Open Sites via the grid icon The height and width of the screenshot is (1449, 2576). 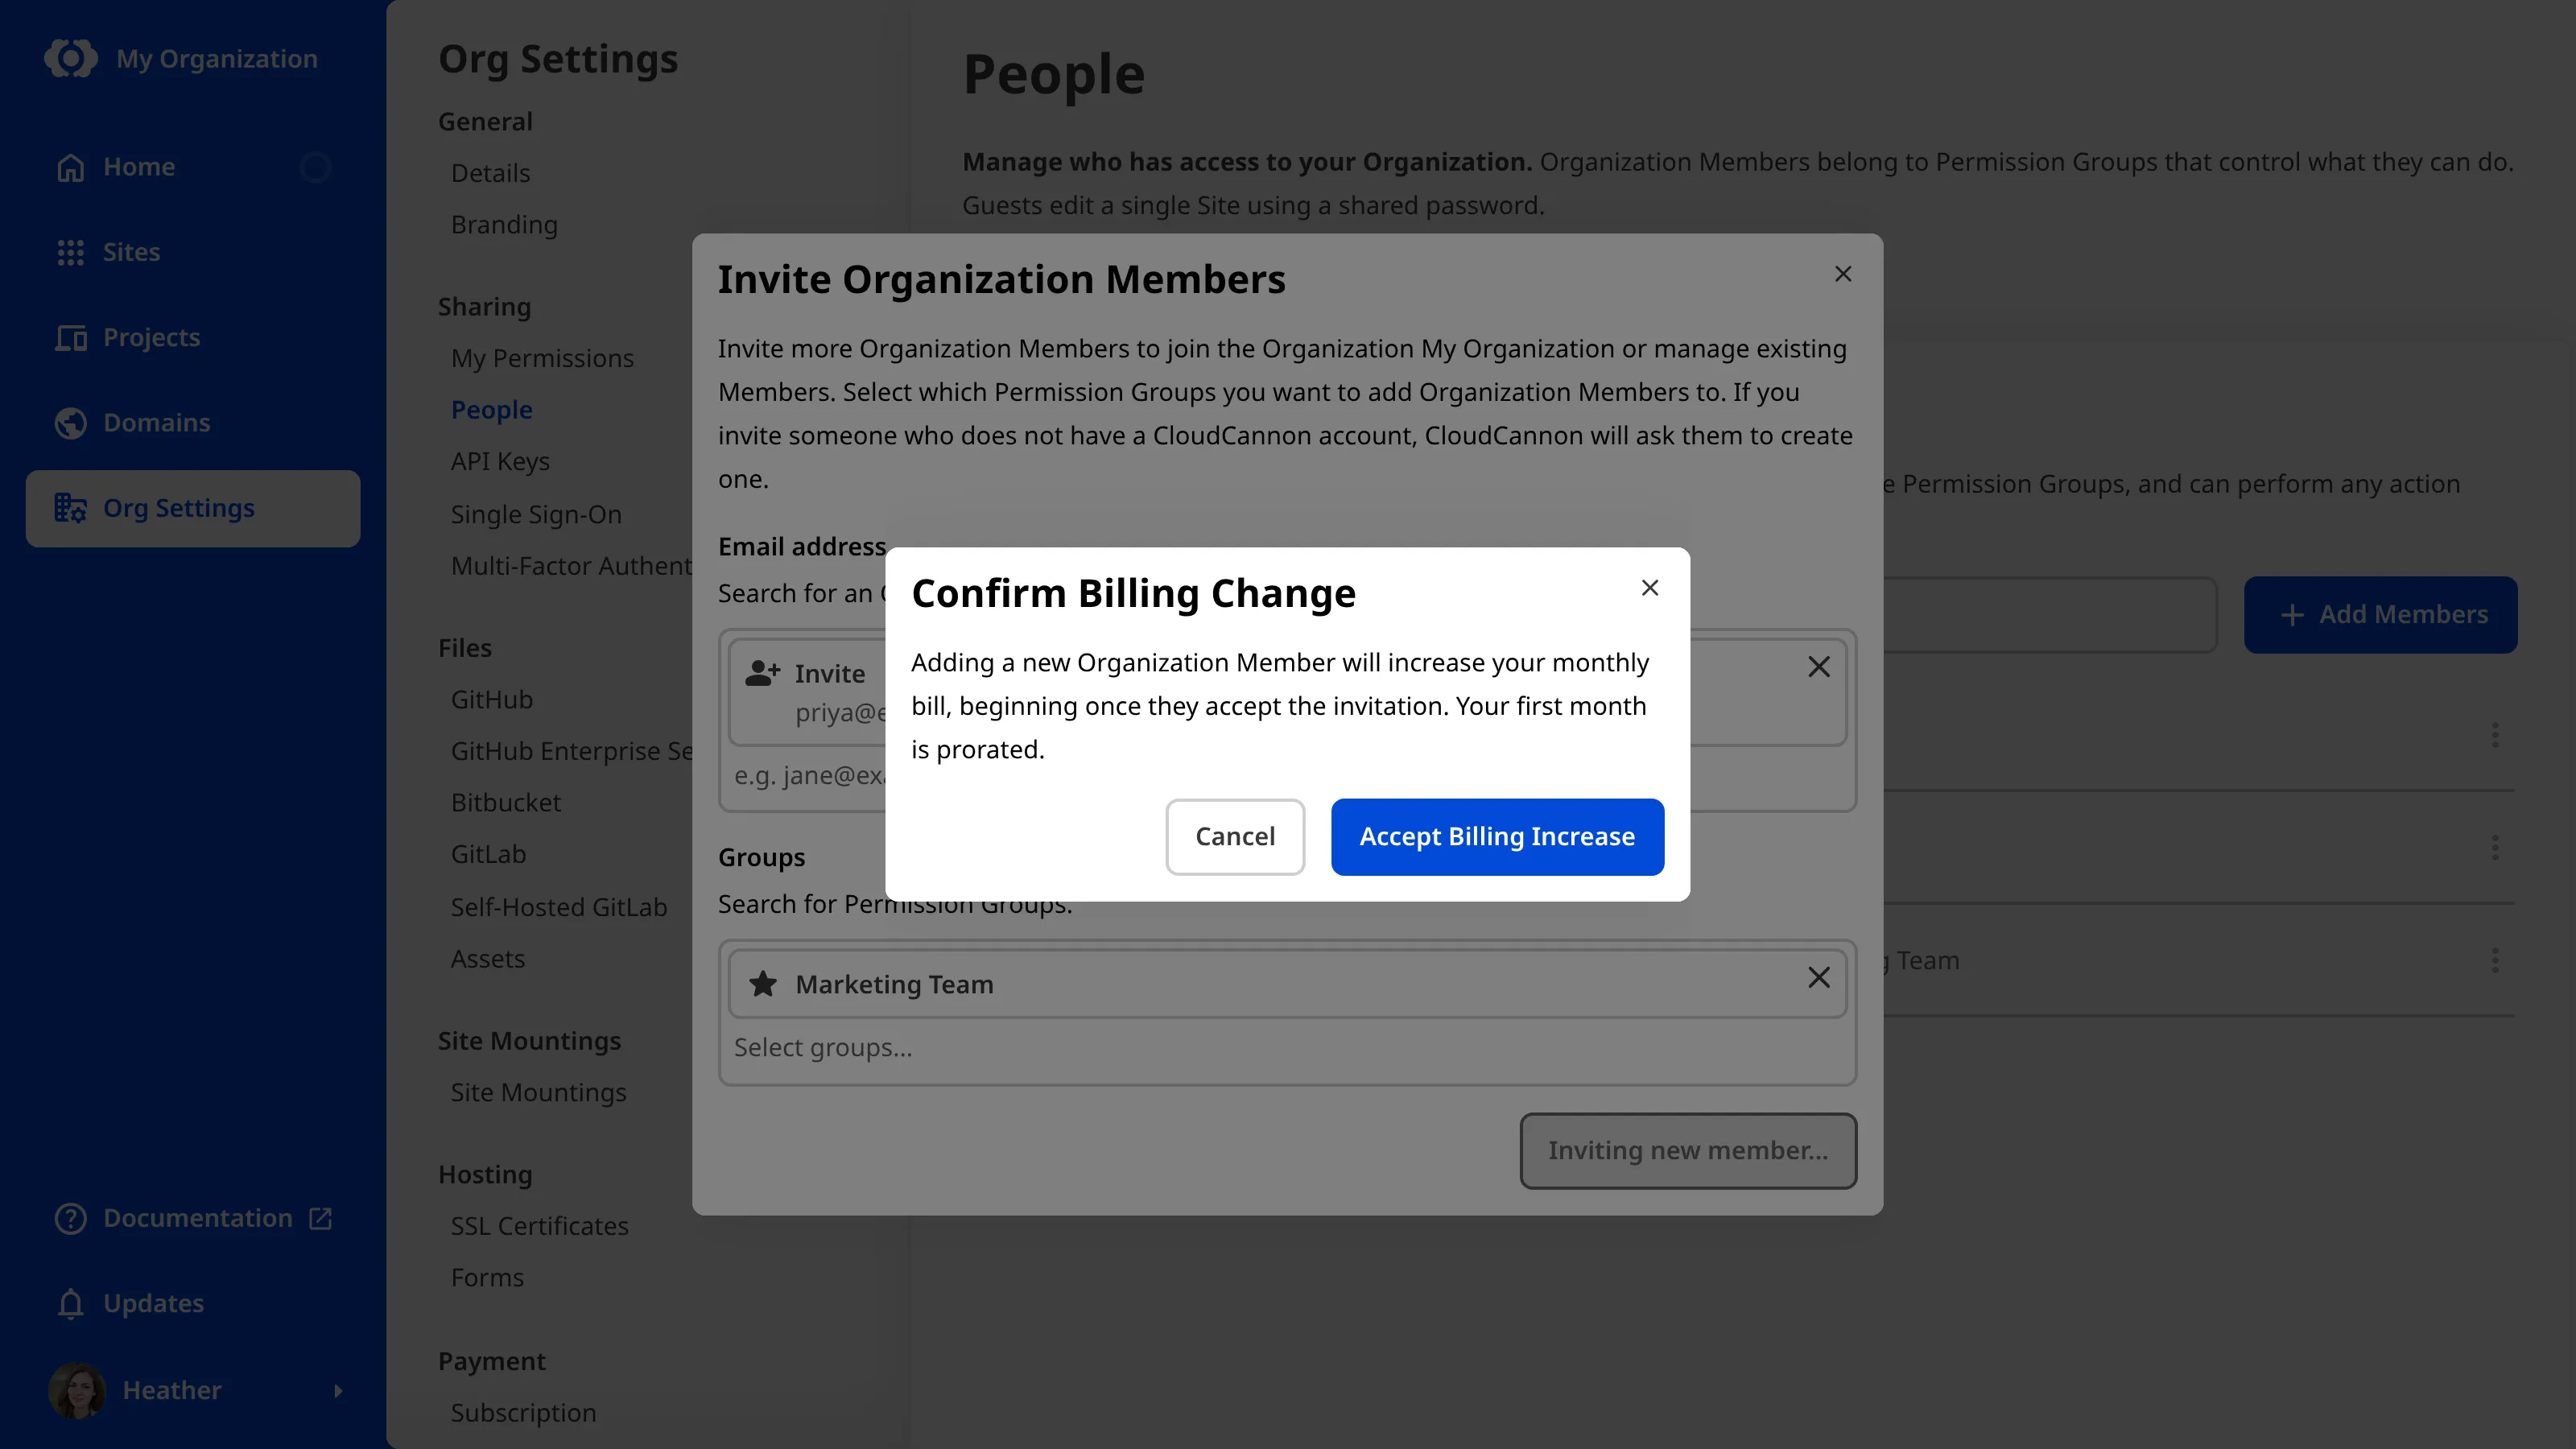tap(70, 252)
